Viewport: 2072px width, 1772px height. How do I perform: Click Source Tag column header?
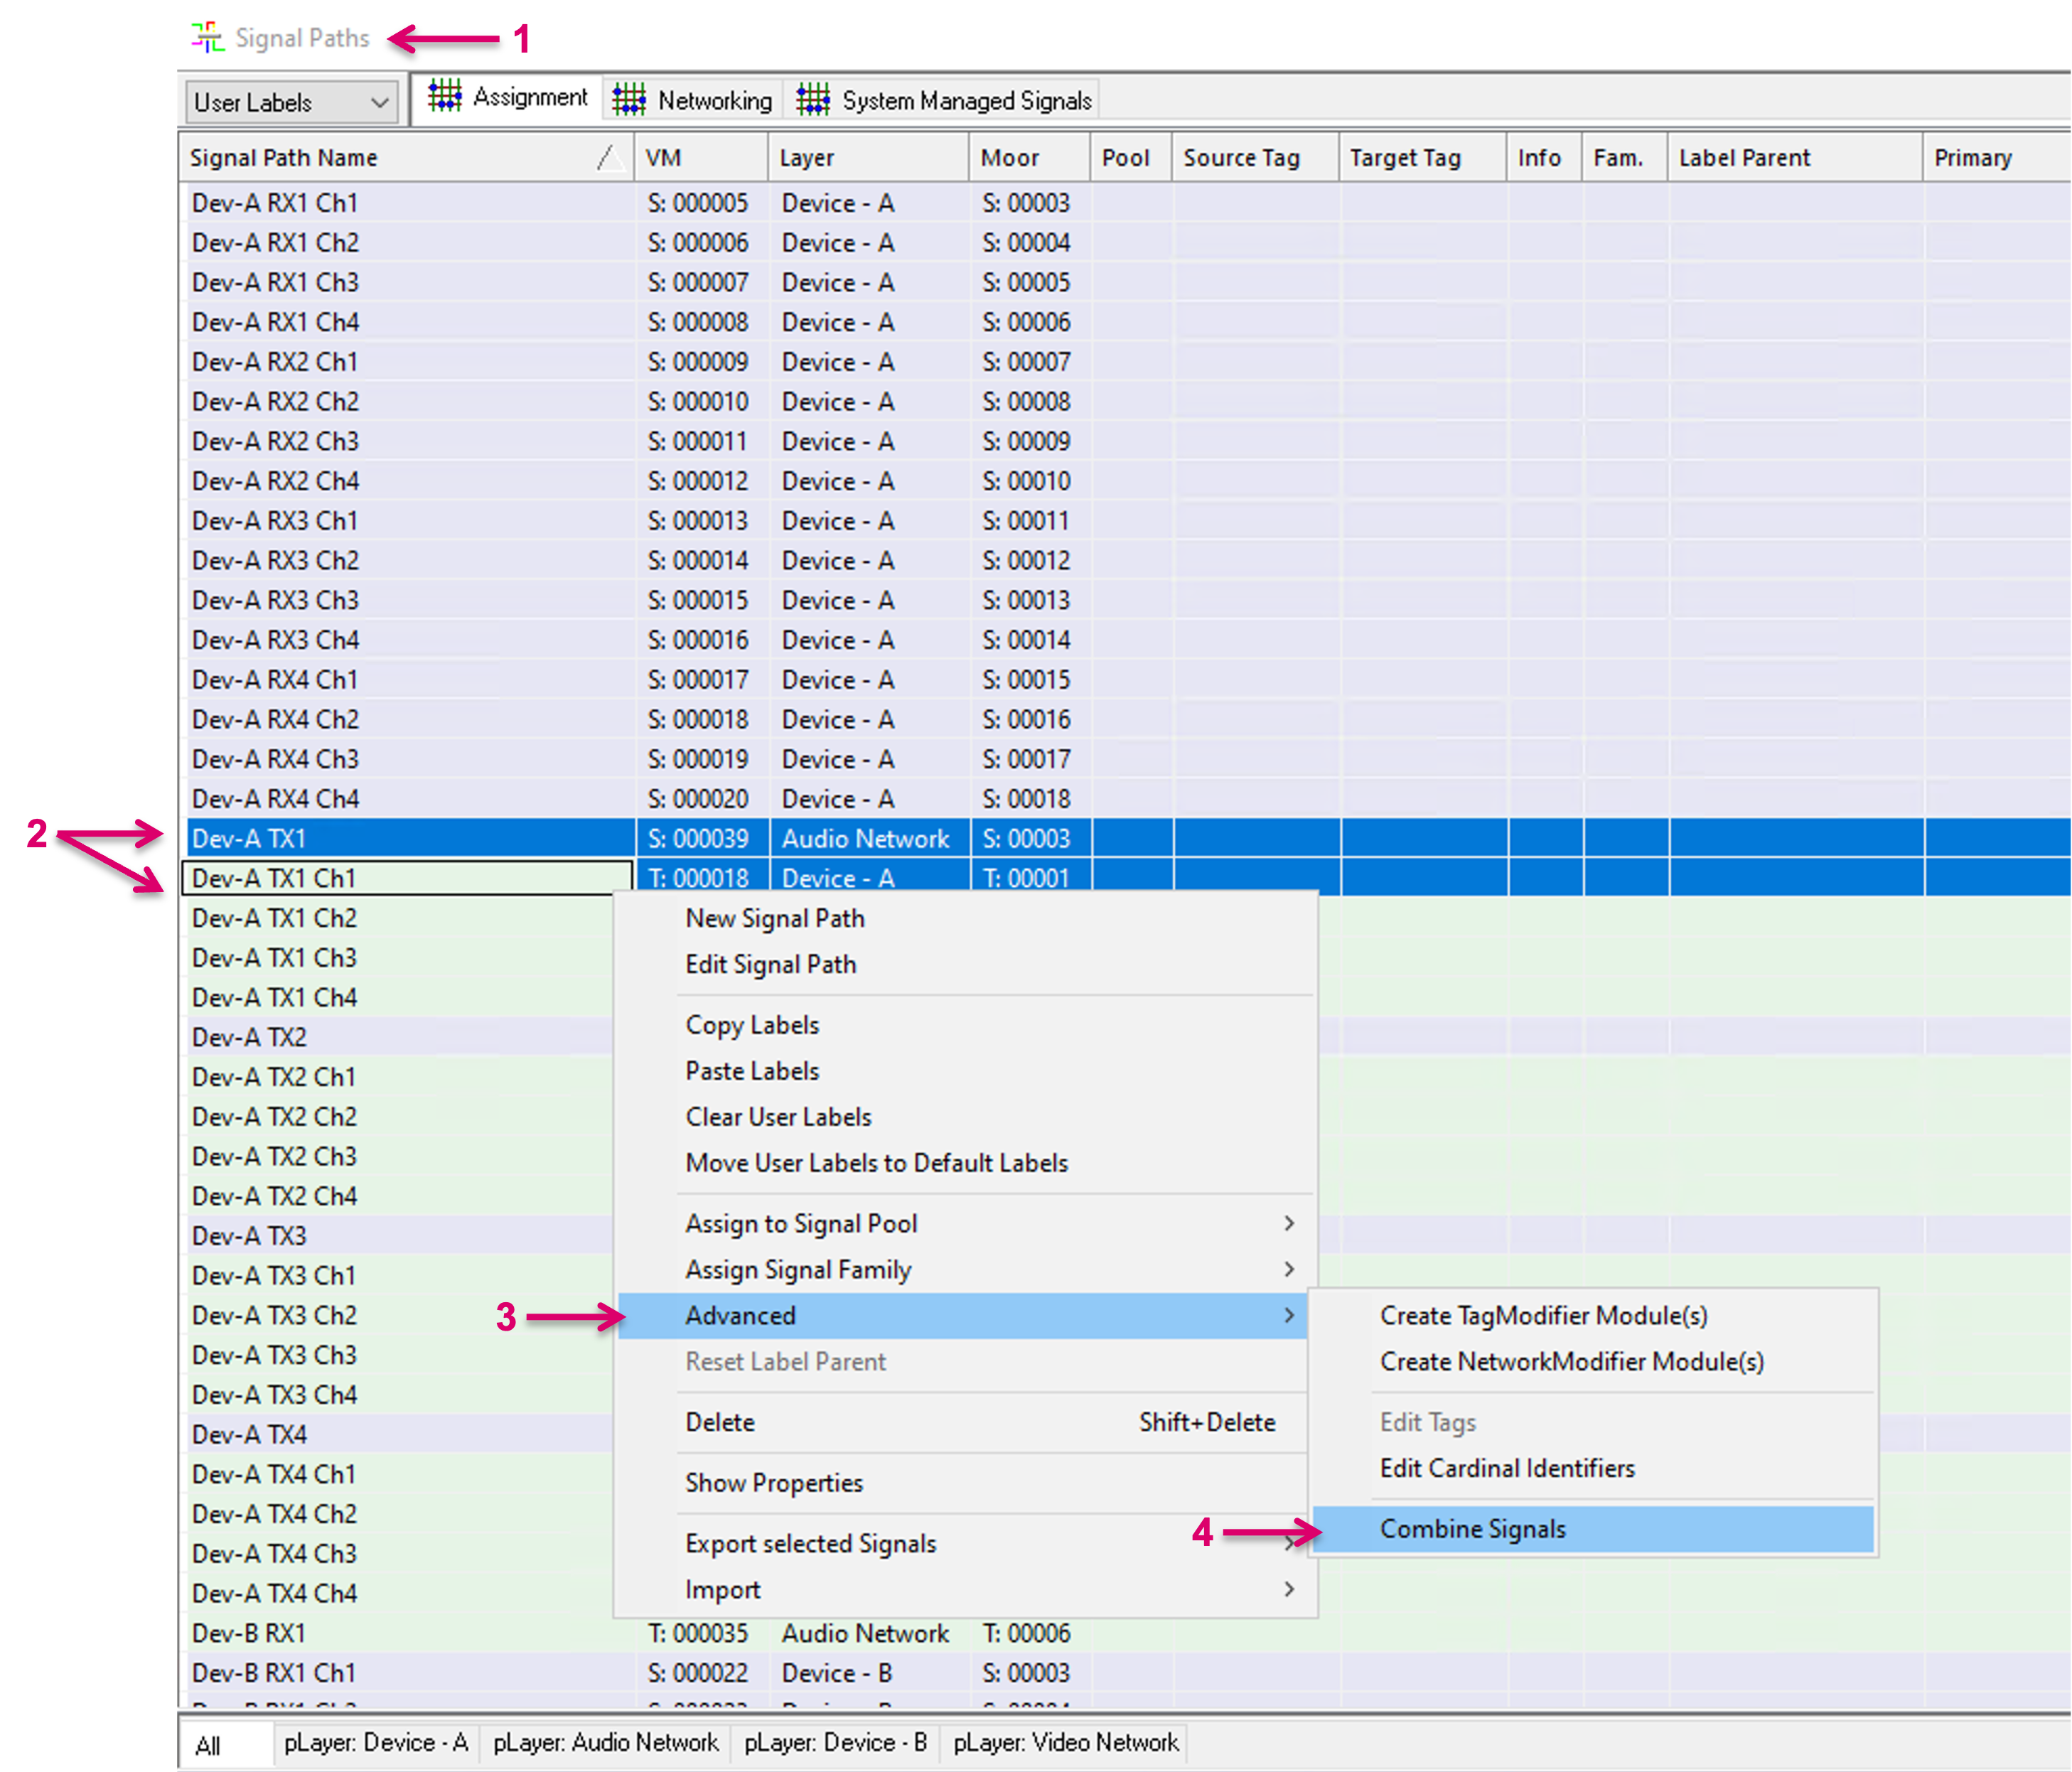1241,157
